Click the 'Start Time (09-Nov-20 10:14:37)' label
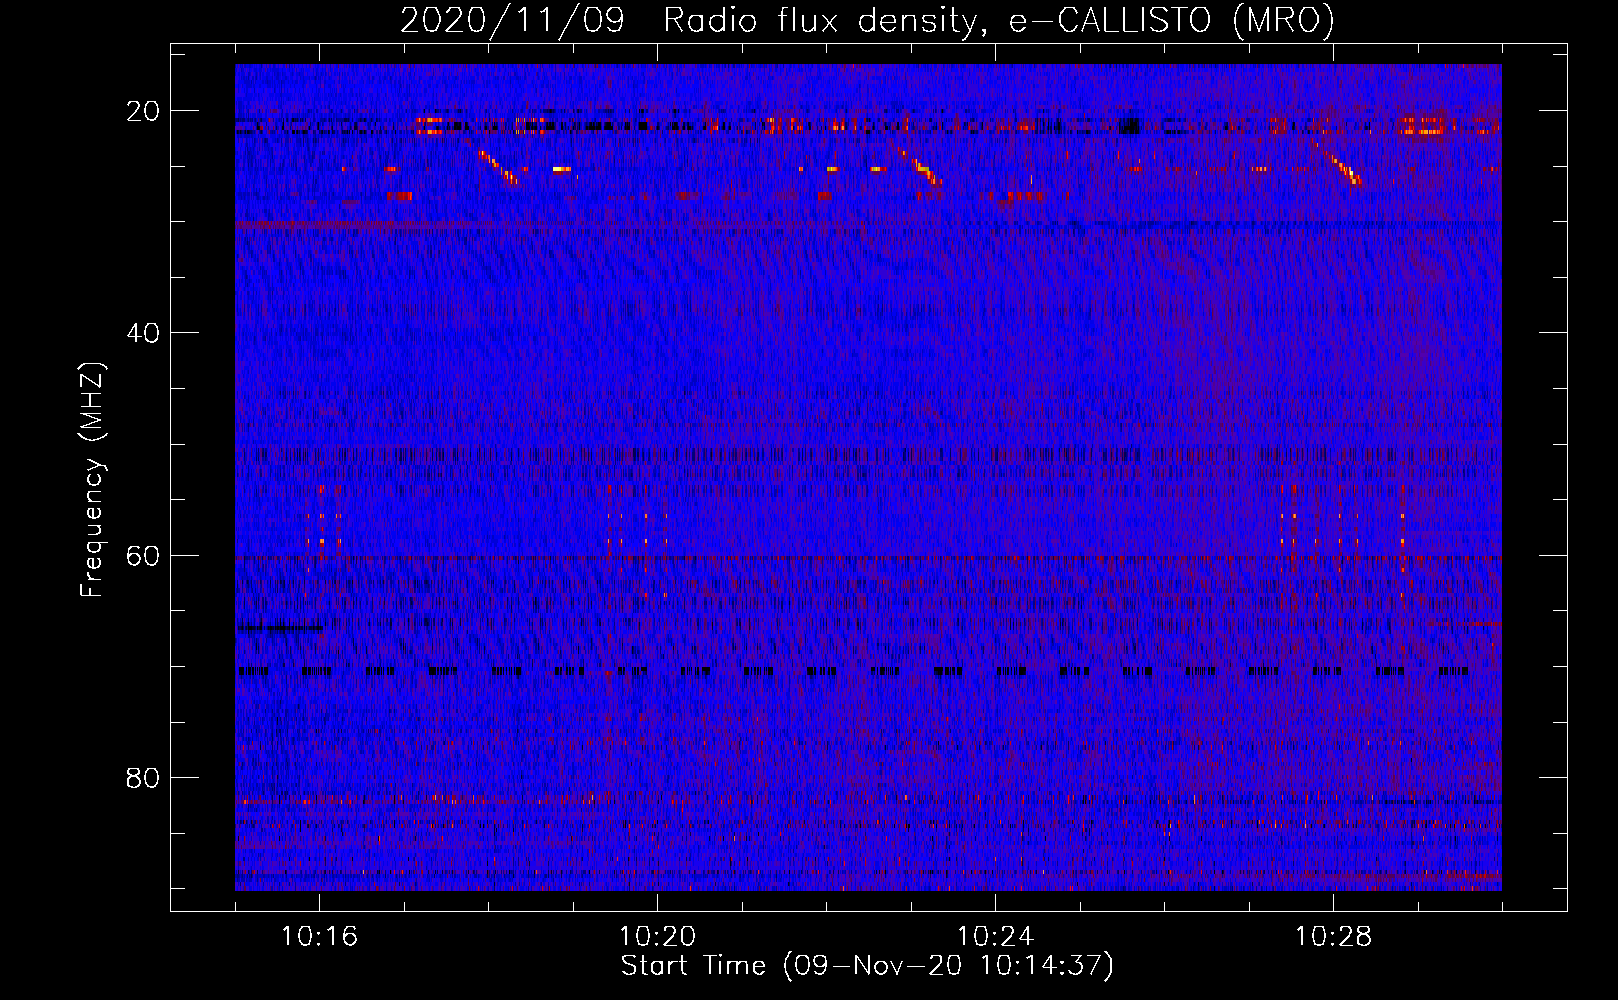1618x1000 pixels. (867, 966)
